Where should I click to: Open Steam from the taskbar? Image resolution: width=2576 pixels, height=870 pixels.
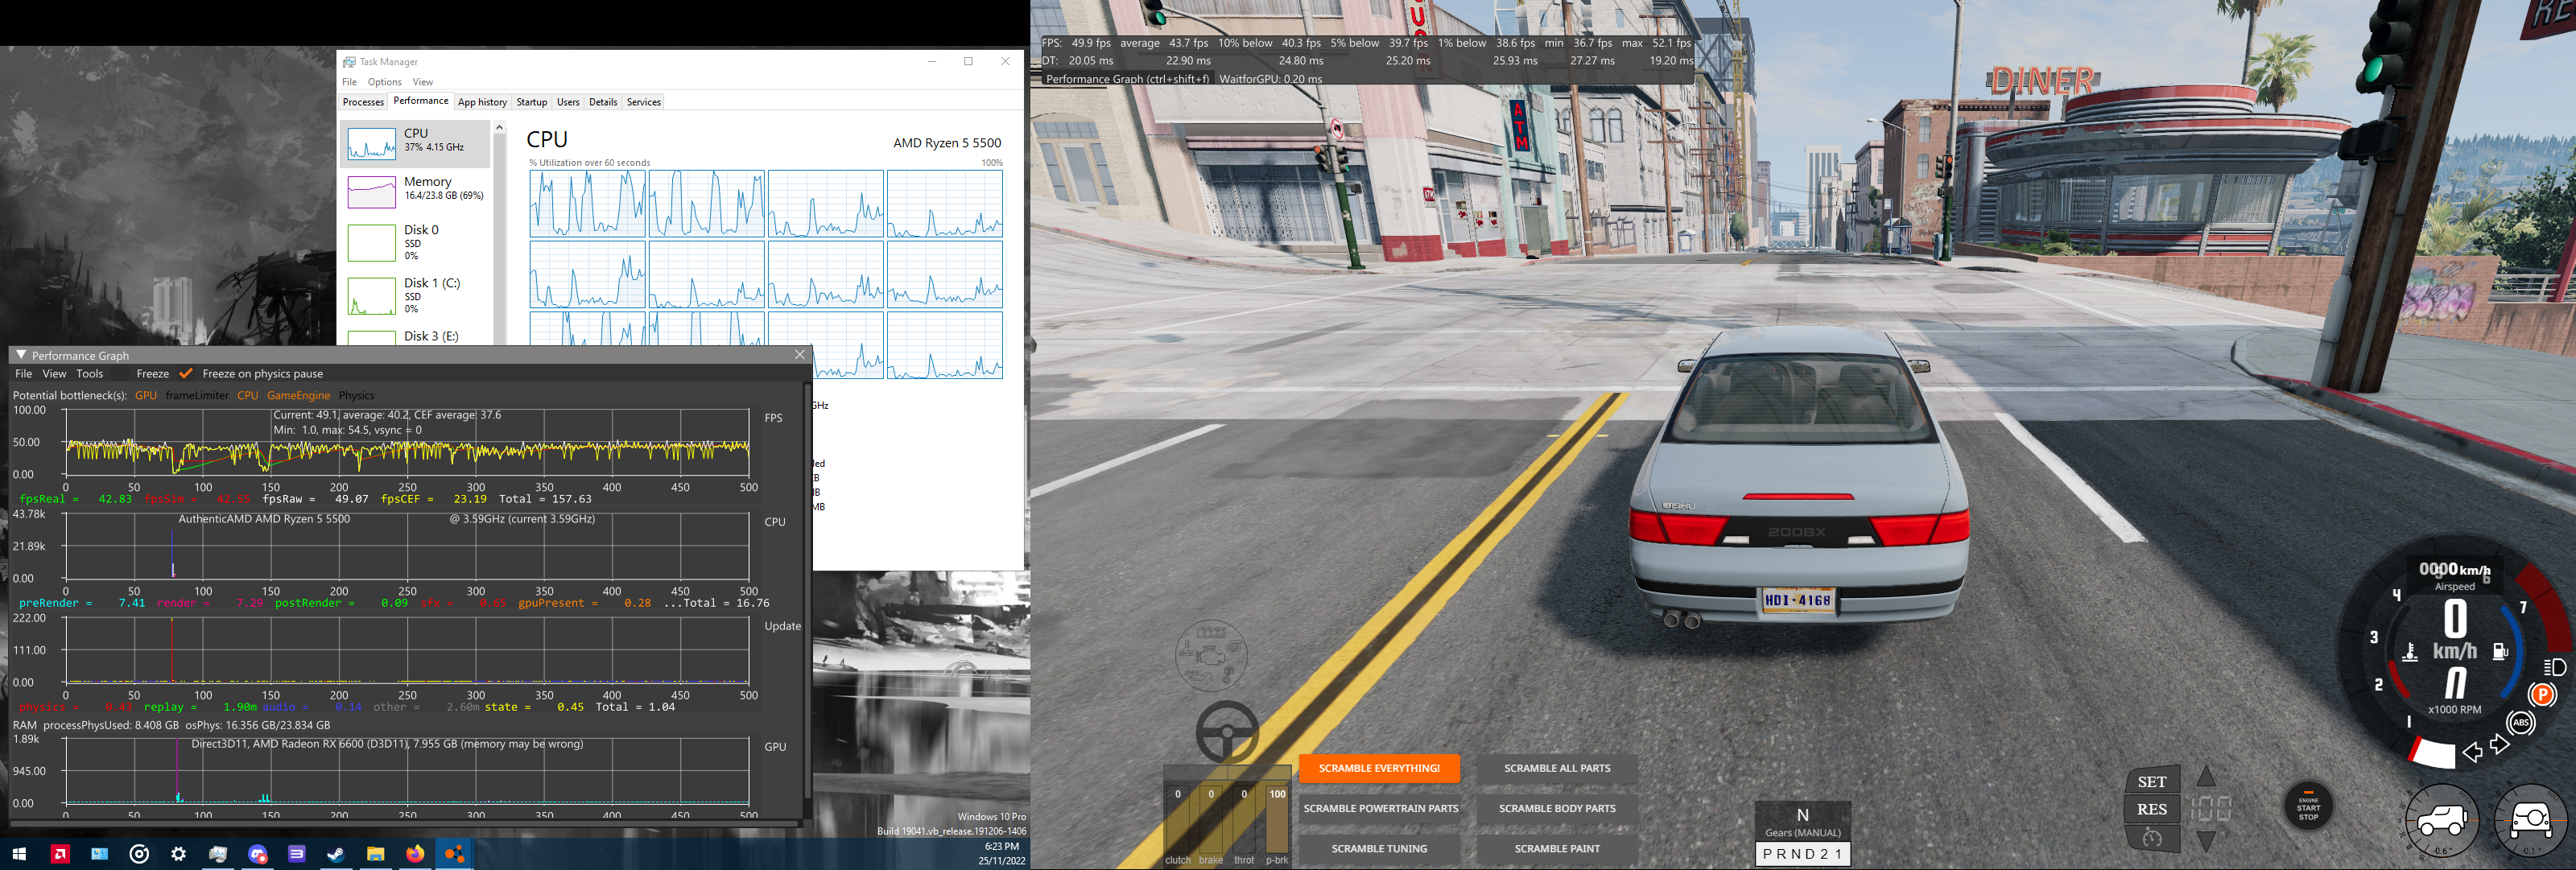point(336,854)
